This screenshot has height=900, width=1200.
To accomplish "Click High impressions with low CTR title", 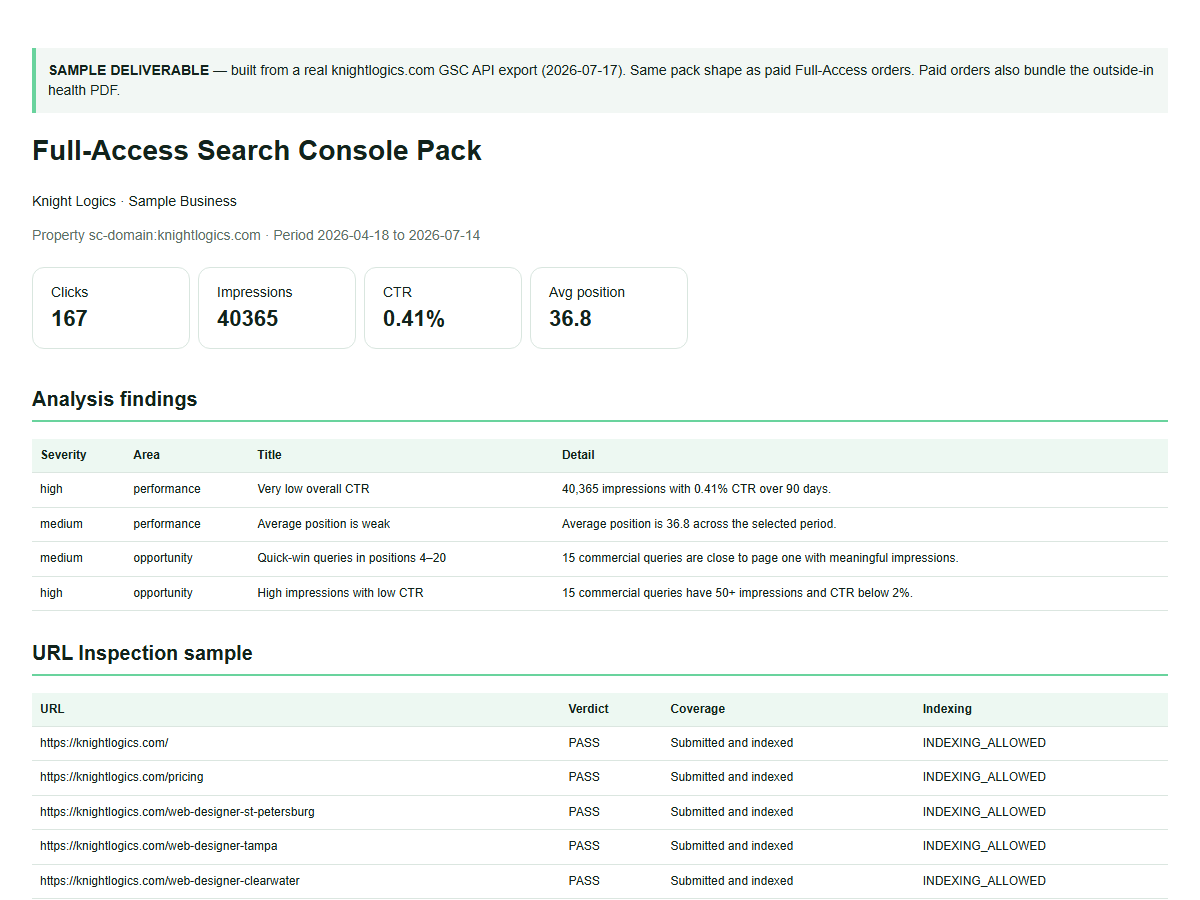I will (x=340, y=593).
